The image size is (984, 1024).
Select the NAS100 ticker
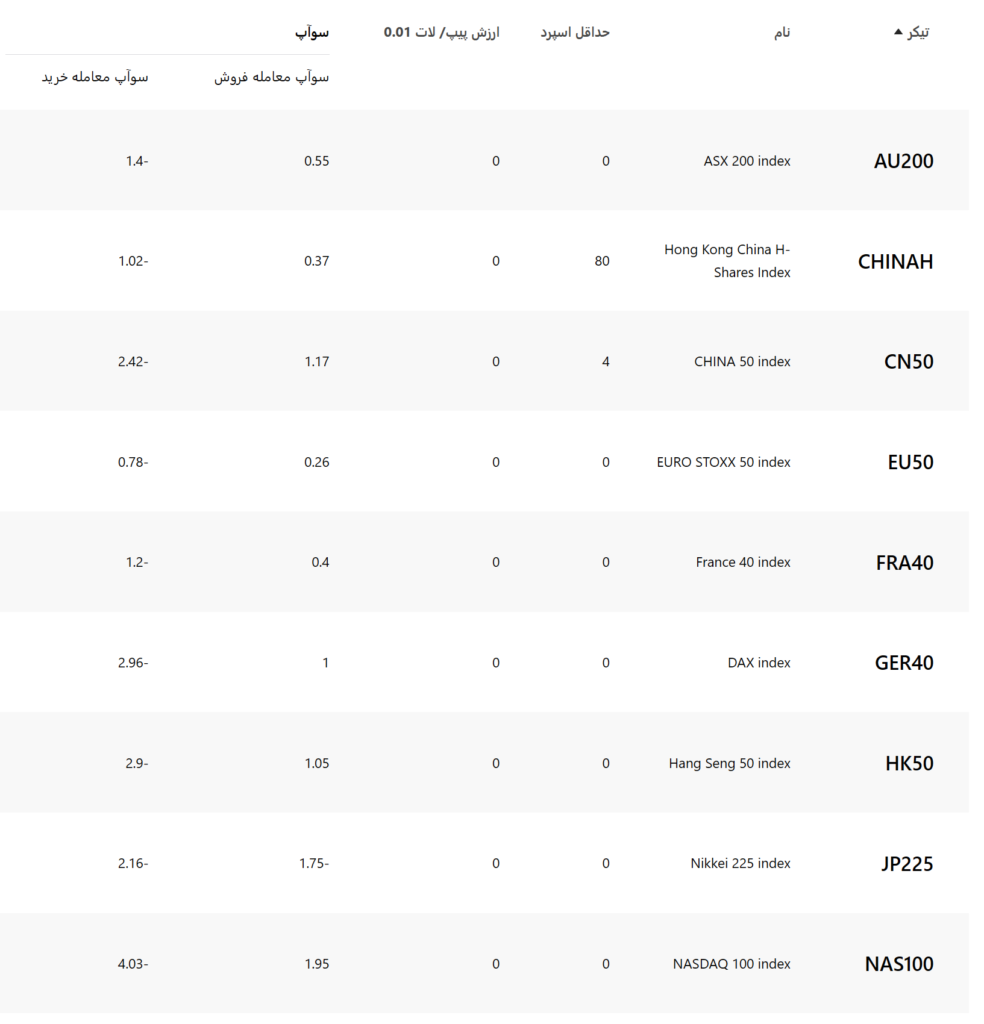click(899, 964)
